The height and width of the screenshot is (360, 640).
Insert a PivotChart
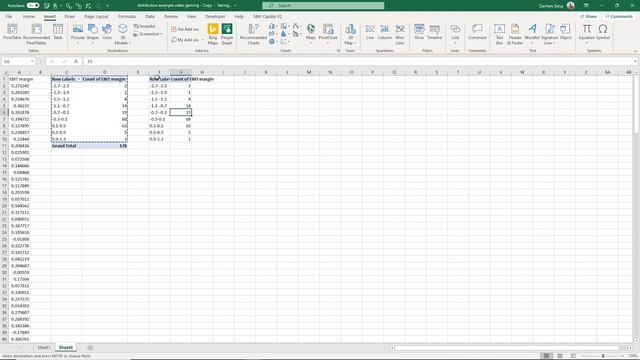[328, 33]
